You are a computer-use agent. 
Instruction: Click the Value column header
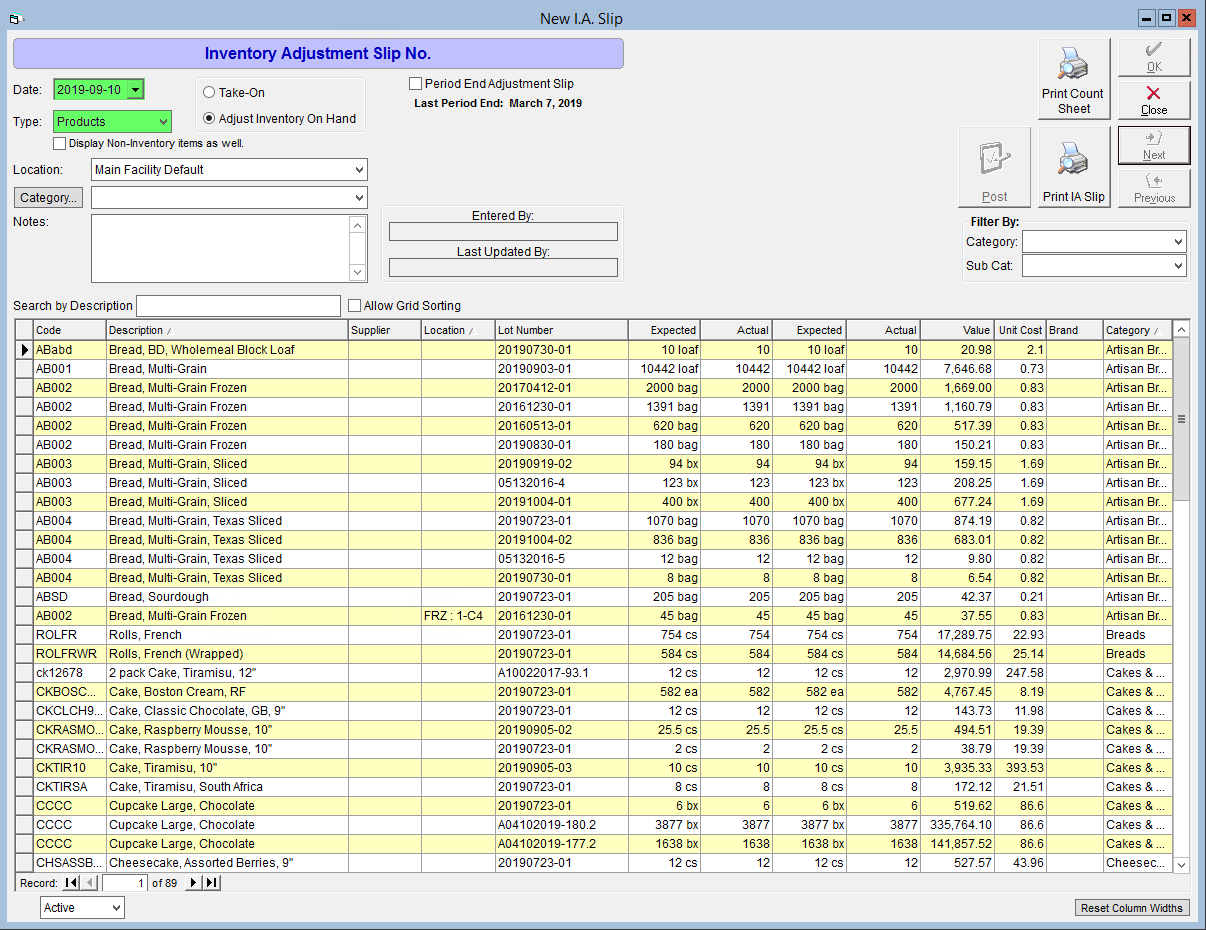[958, 330]
